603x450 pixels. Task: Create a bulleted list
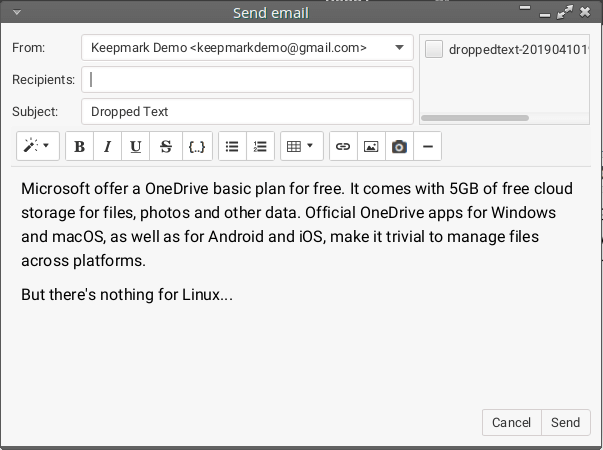[232, 146]
